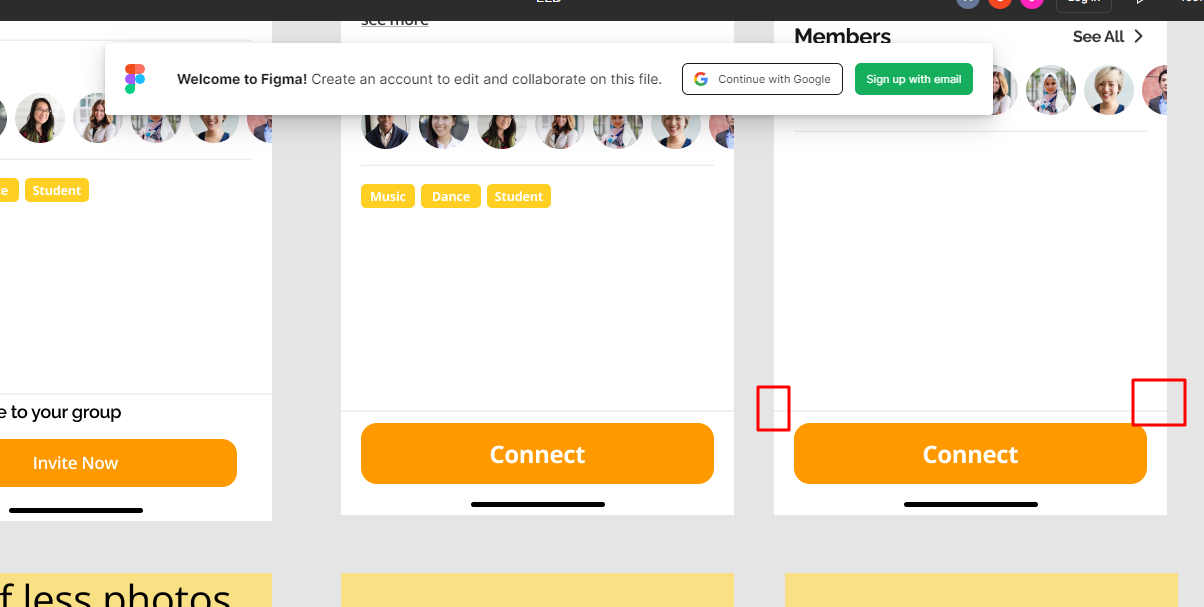Open the orange collaborator avatar in the top bar
Image resolution: width=1204 pixels, height=607 pixels.
click(999, 4)
